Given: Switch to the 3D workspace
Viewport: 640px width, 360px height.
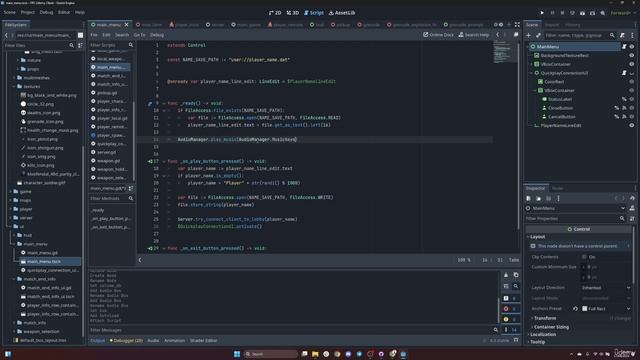Looking at the screenshot, I should click(293, 13).
